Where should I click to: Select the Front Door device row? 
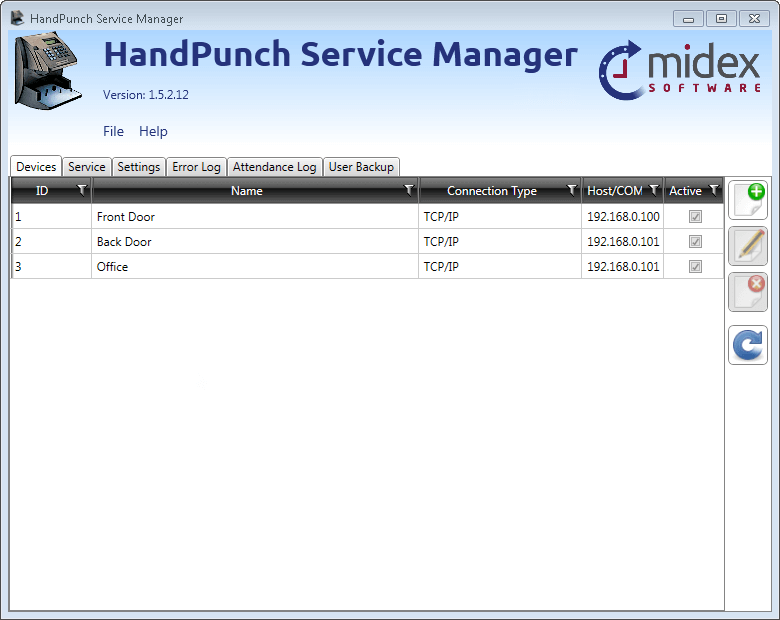[x=250, y=217]
